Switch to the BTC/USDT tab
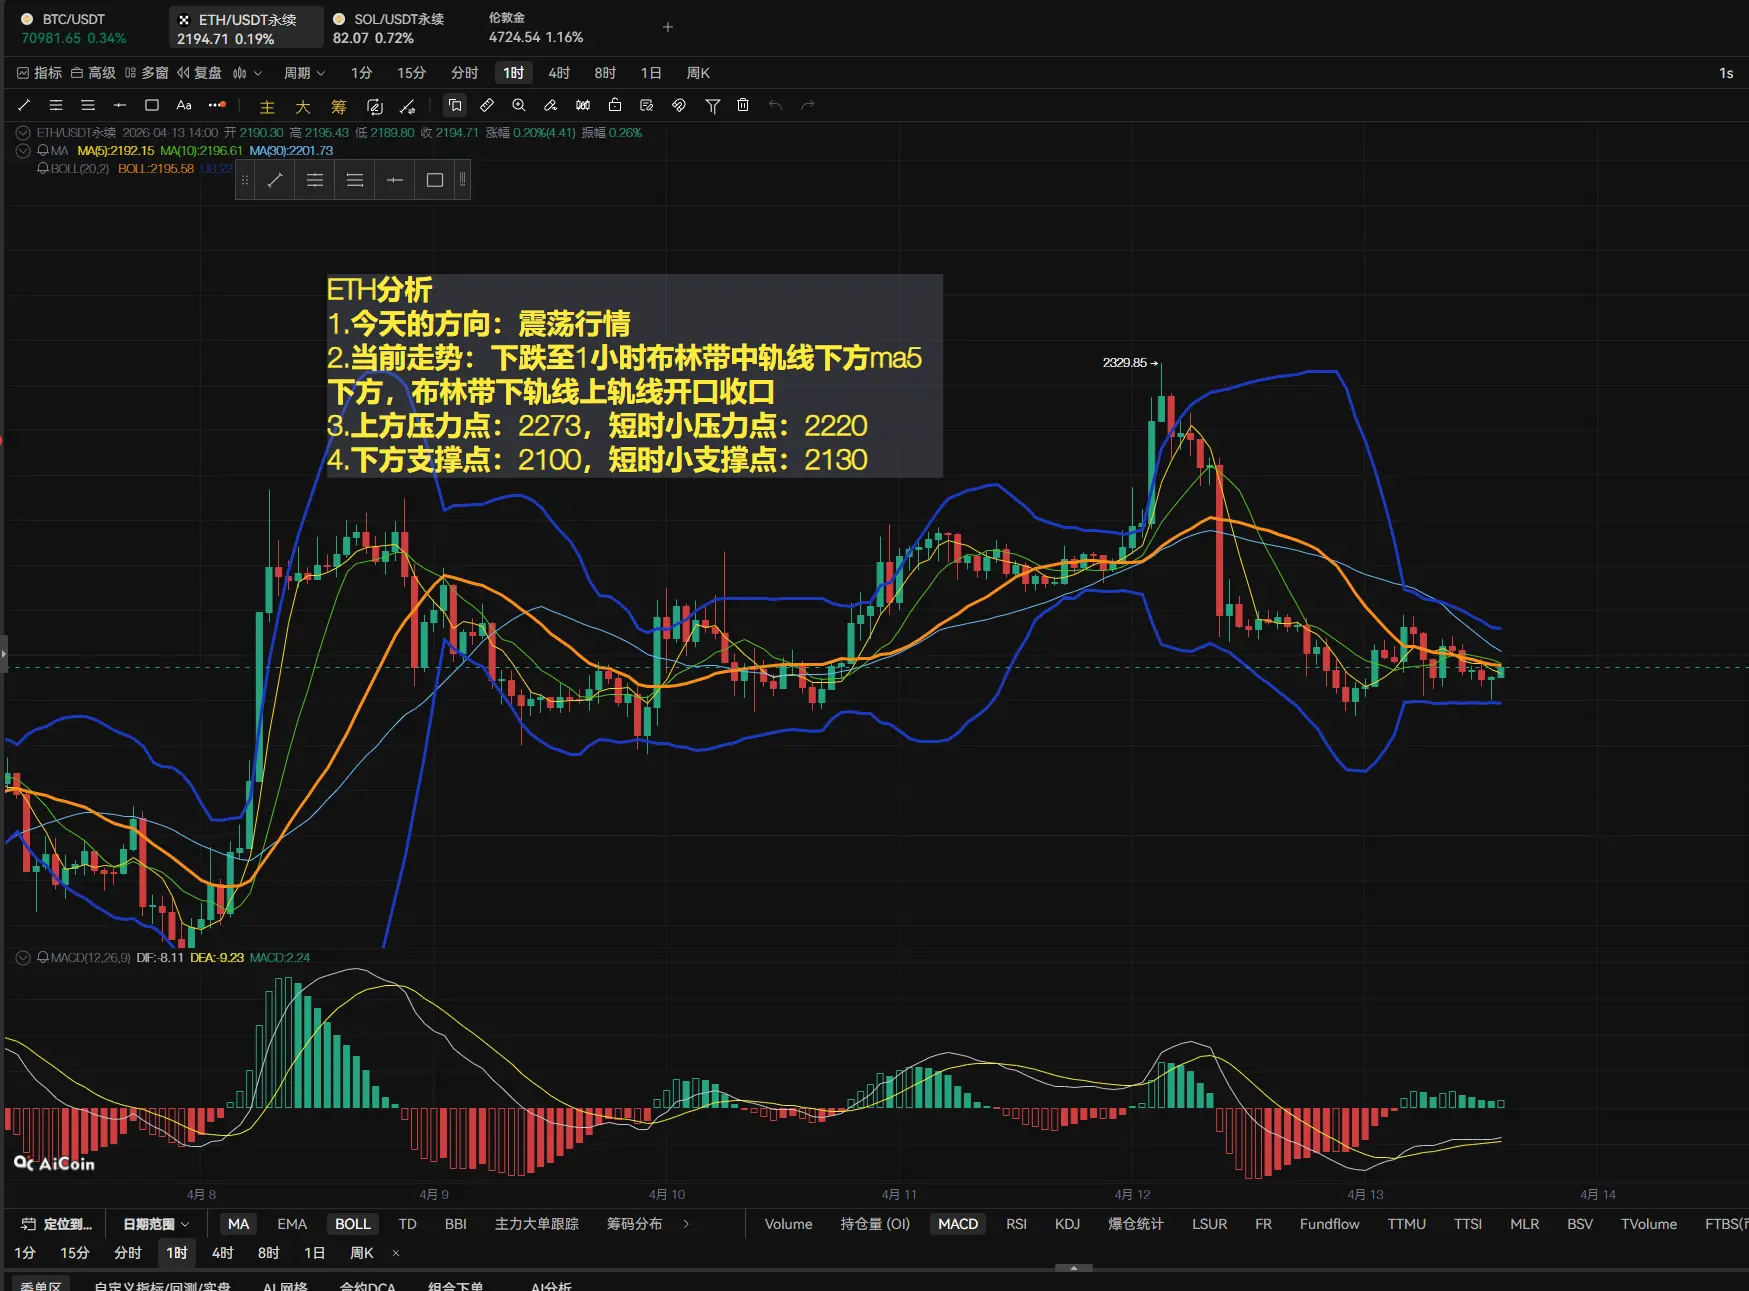 pos(74,28)
